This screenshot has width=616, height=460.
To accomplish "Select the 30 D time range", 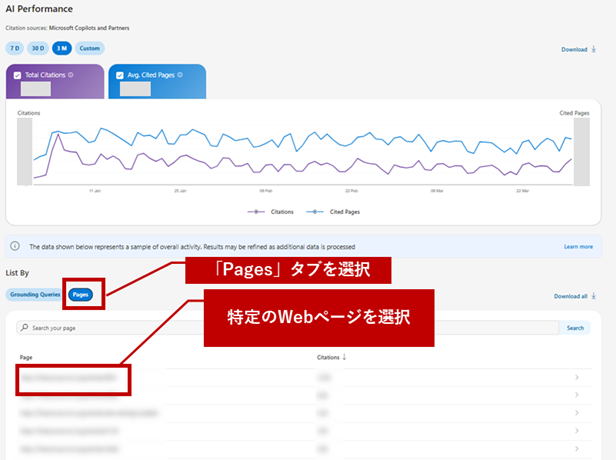I will [39, 47].
